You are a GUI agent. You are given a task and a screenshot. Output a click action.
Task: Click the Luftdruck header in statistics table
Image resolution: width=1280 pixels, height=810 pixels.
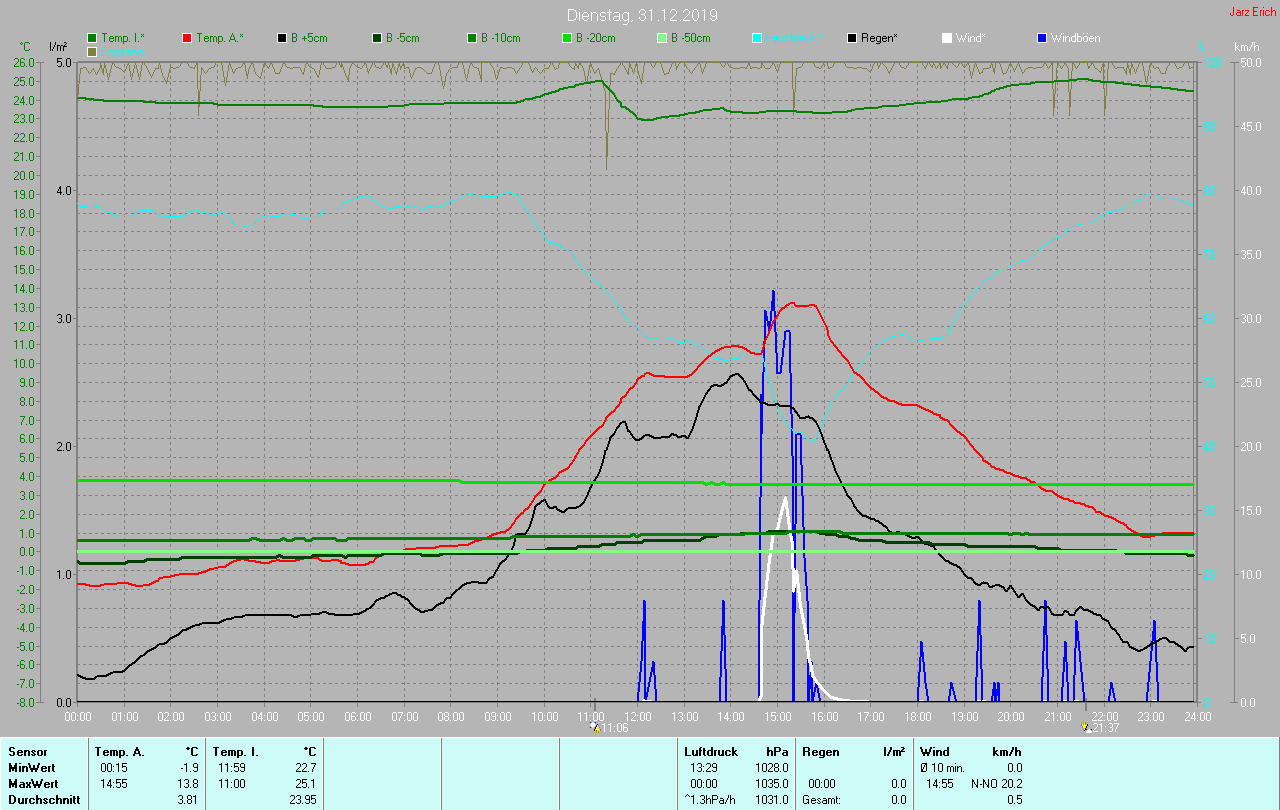pyautogui.click(x=711, y=751)
